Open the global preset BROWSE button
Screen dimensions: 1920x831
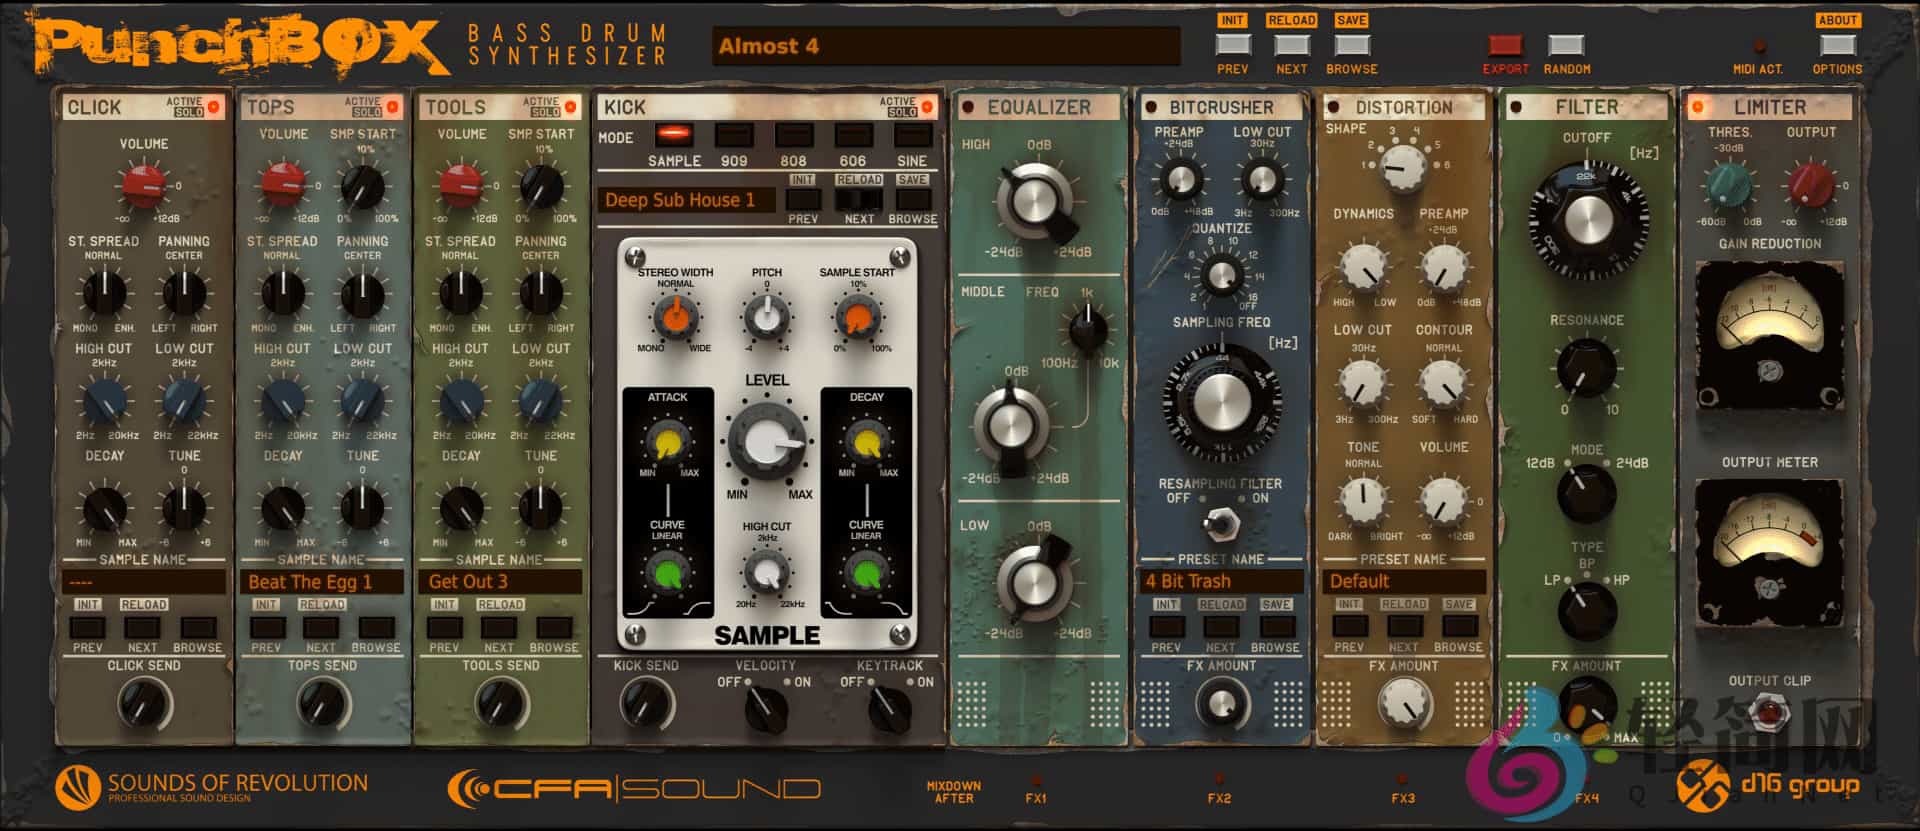[1352, 45]
